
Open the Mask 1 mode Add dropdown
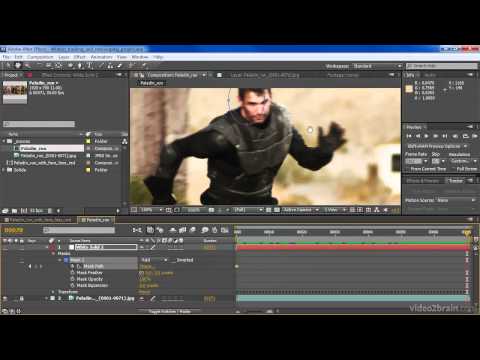154,260
